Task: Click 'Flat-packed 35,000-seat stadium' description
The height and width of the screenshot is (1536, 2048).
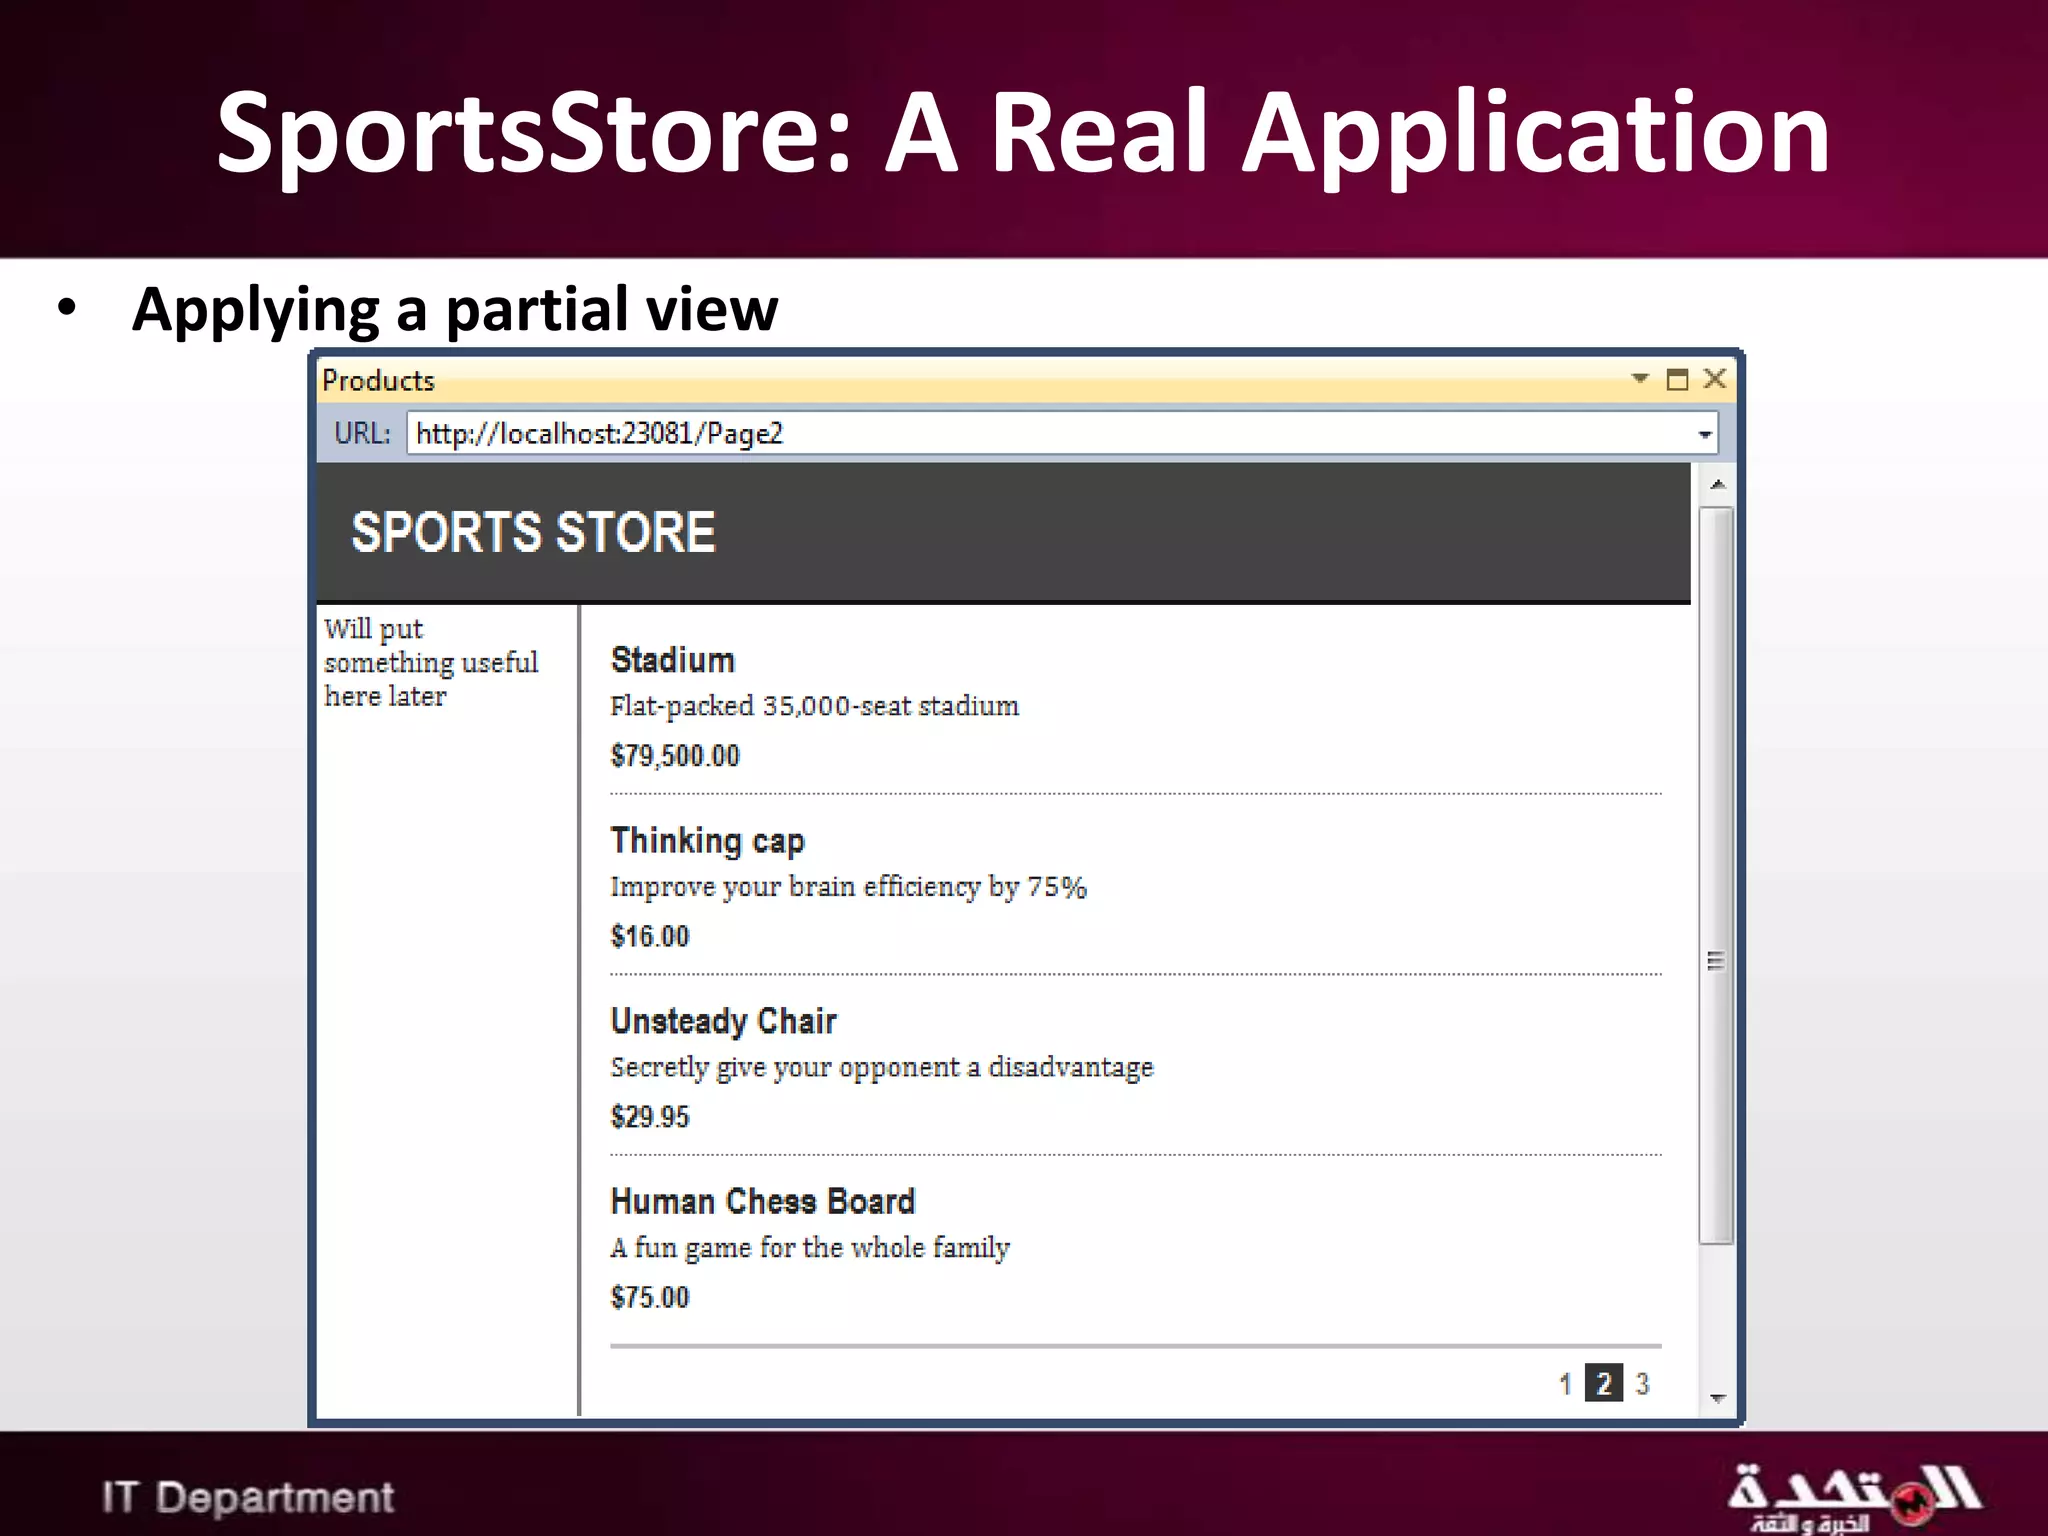Action: [x=815, y=706]
